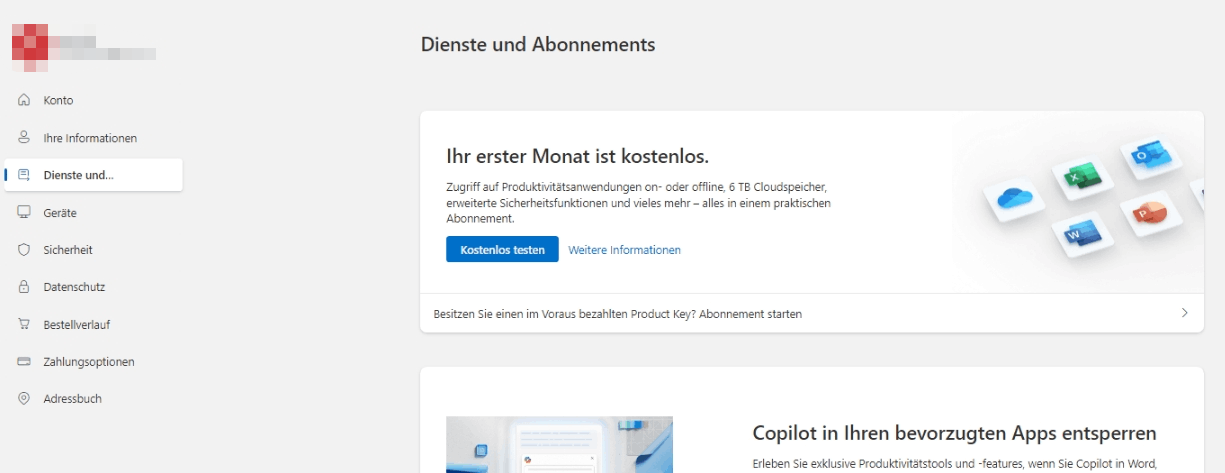1225x473 pixels.
Task: Click the Dienste und Abonnements page heading
Action: coord(538,44)
